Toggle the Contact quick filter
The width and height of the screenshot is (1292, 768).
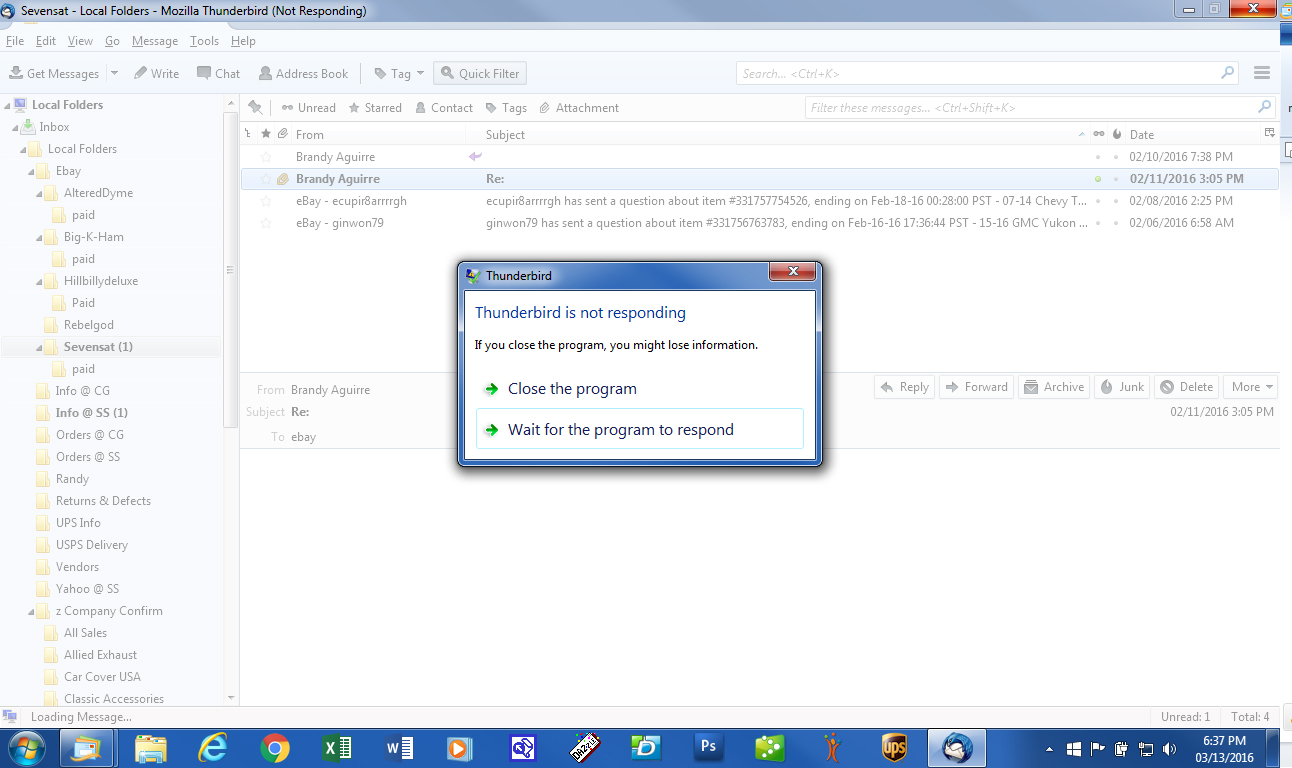(x=442, y=107)
